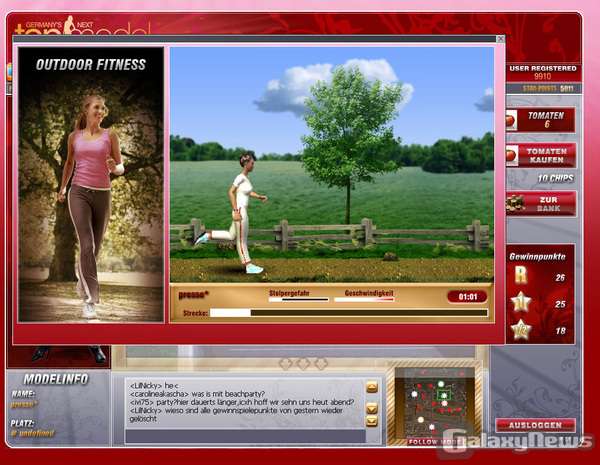This screenshot has height=465, width=600.
Task: Click the User Registered 9910 counter
Action: coord(543,72)
